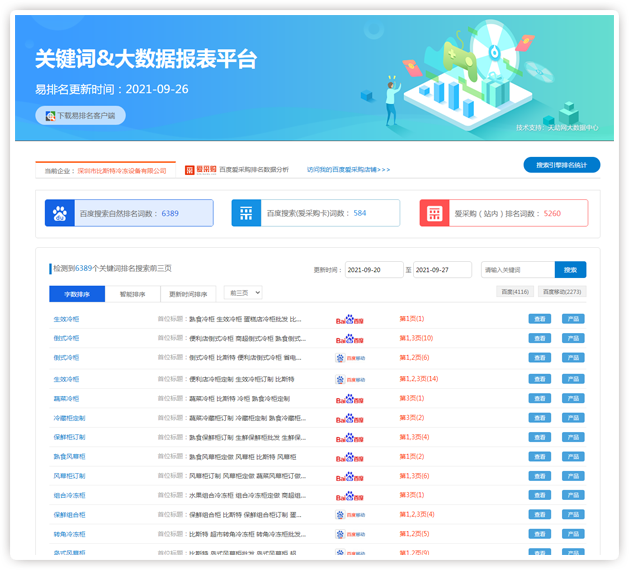
Task: Filter results by 百度移动(2273)
Action: [x=563, y=292]
